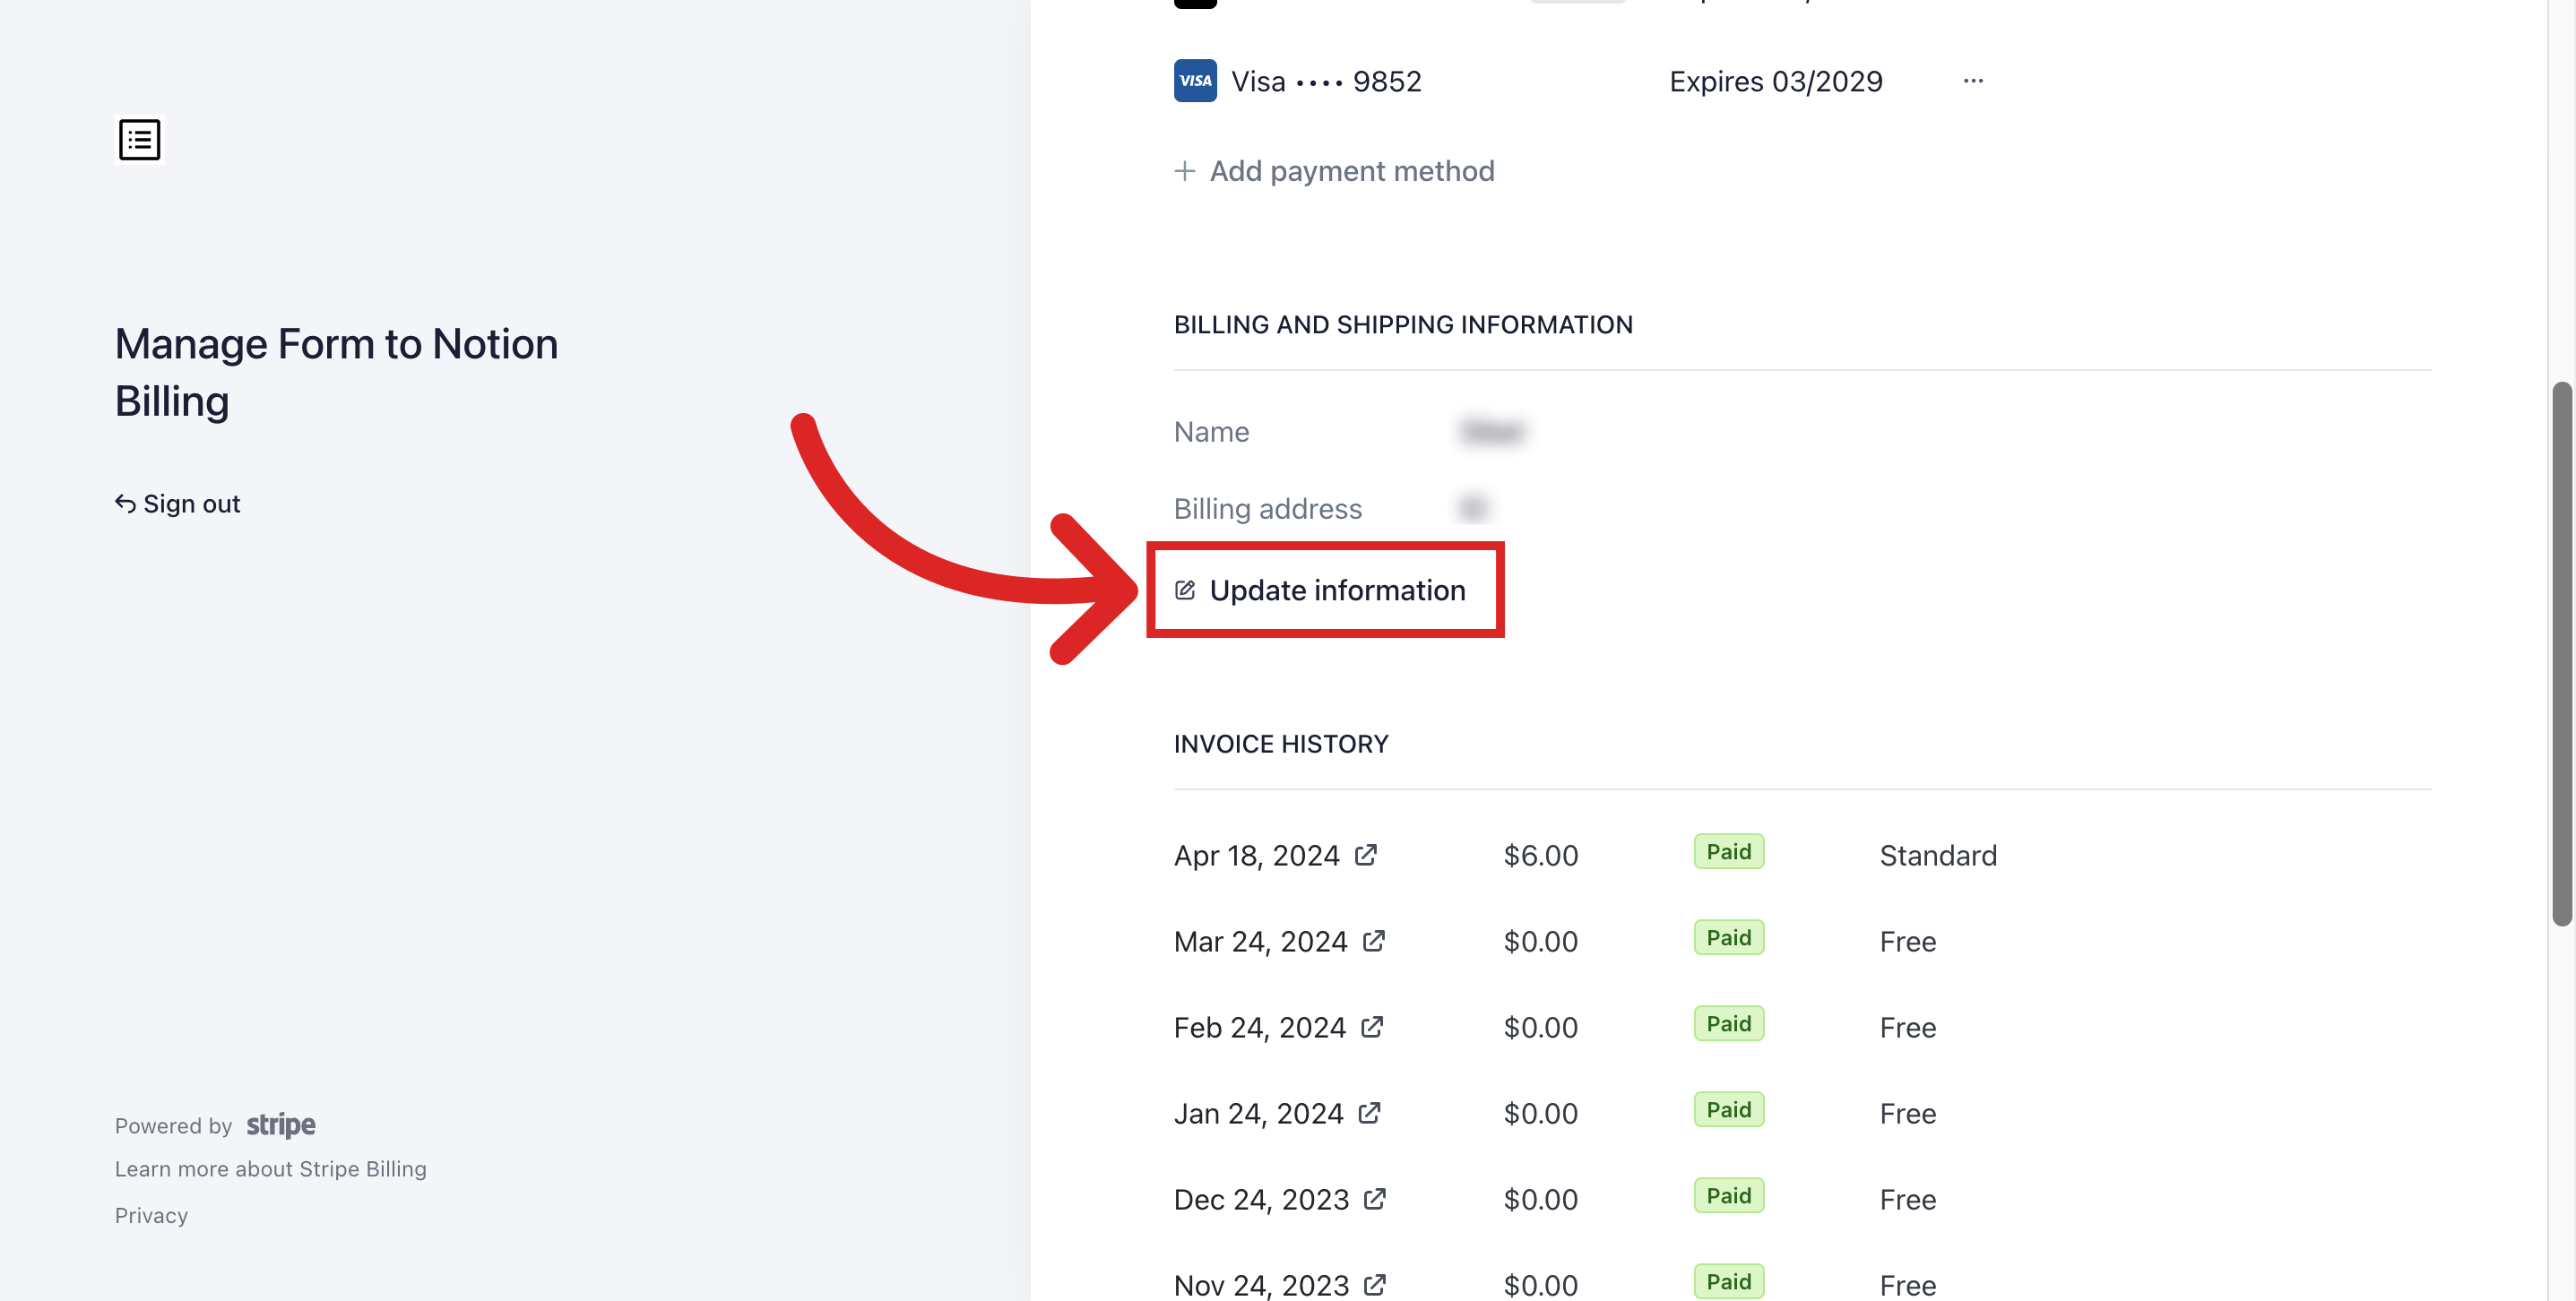This screenshot has height=1301, width=2576.
Task: Click the Visa card brand icon
Action: (1195, 81)
